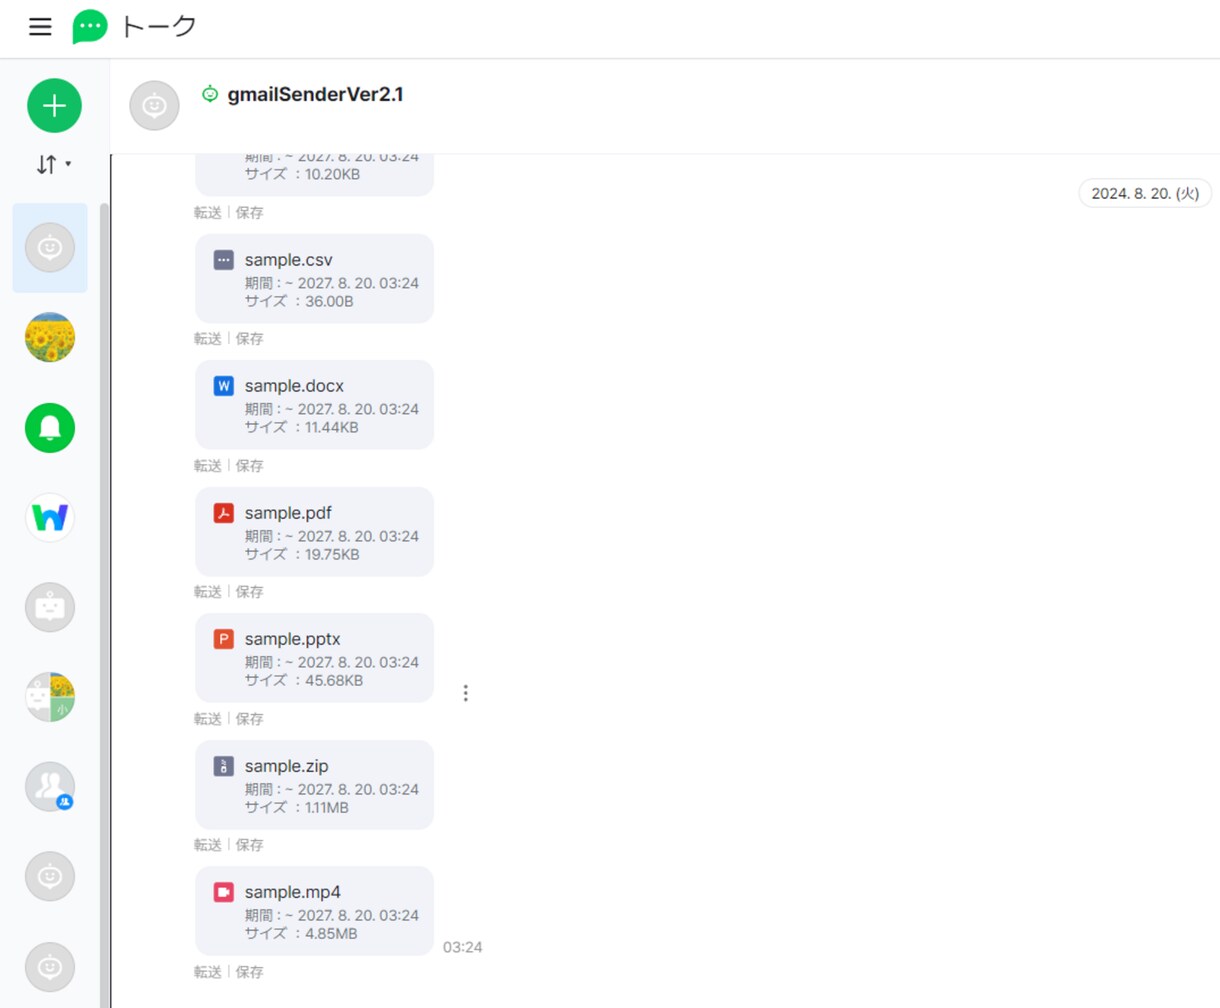Click 保存 under sample.docx
Screen dimensions: 1220x1008
[x=250, y=466]
